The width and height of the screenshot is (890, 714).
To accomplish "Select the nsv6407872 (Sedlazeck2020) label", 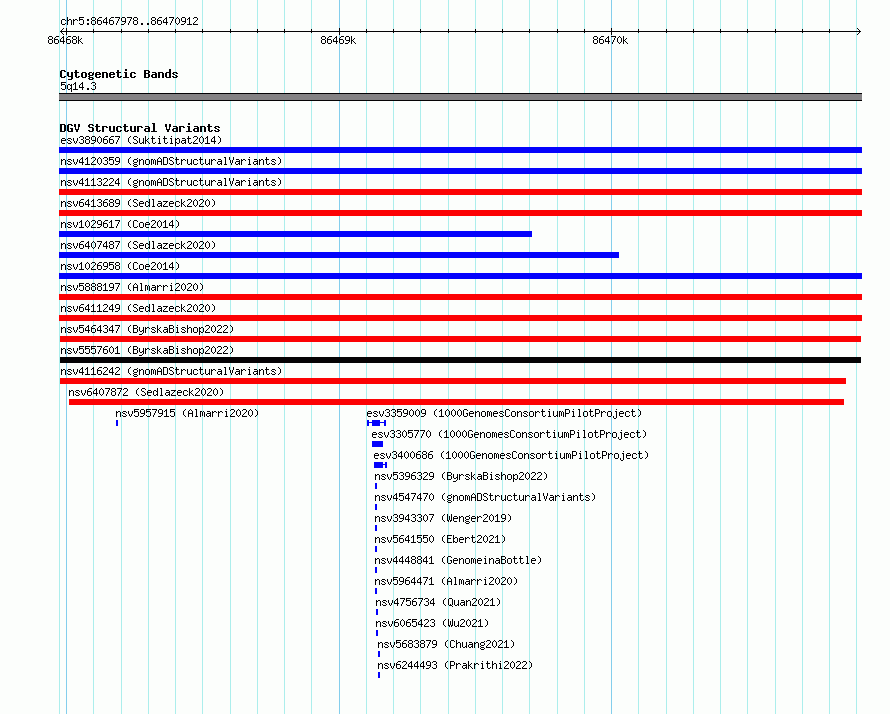I will (146, 392).
